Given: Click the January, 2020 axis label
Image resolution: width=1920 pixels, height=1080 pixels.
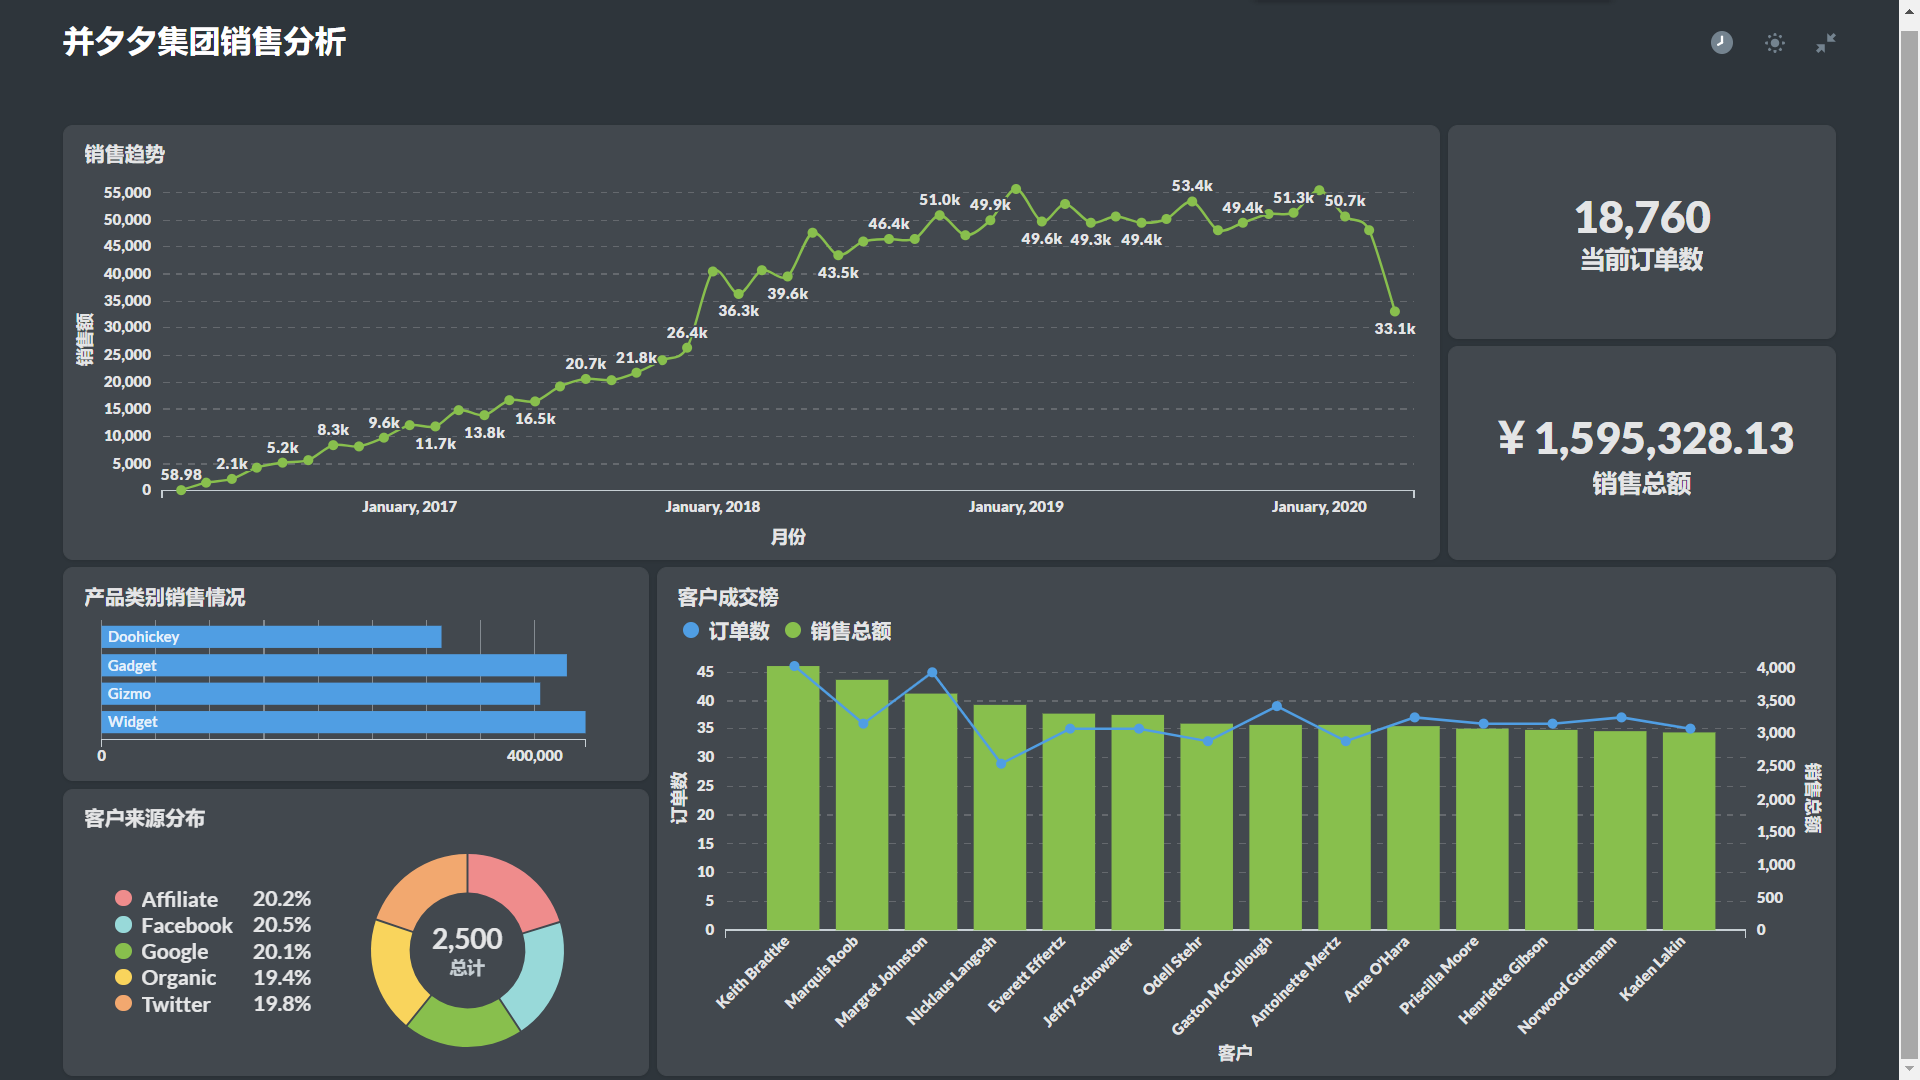Looking at the screenshot, I should [x=1318, y=507].
